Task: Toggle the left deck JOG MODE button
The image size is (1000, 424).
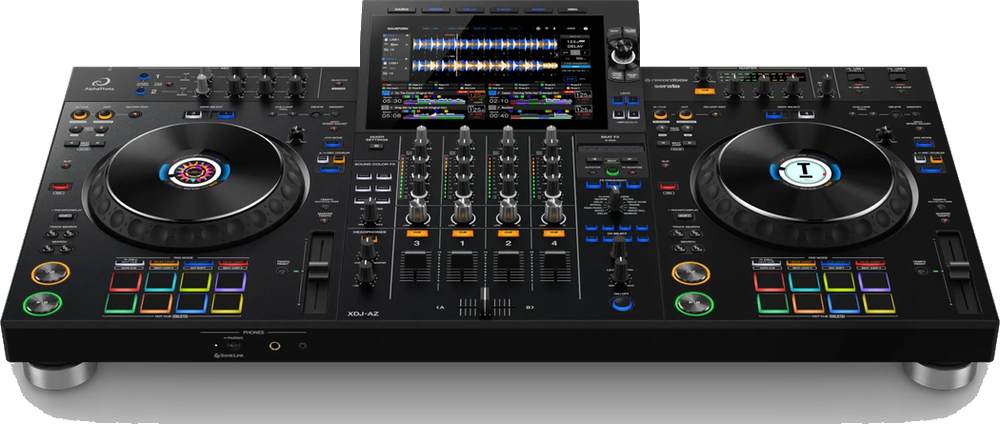Action: coord(331,145)
